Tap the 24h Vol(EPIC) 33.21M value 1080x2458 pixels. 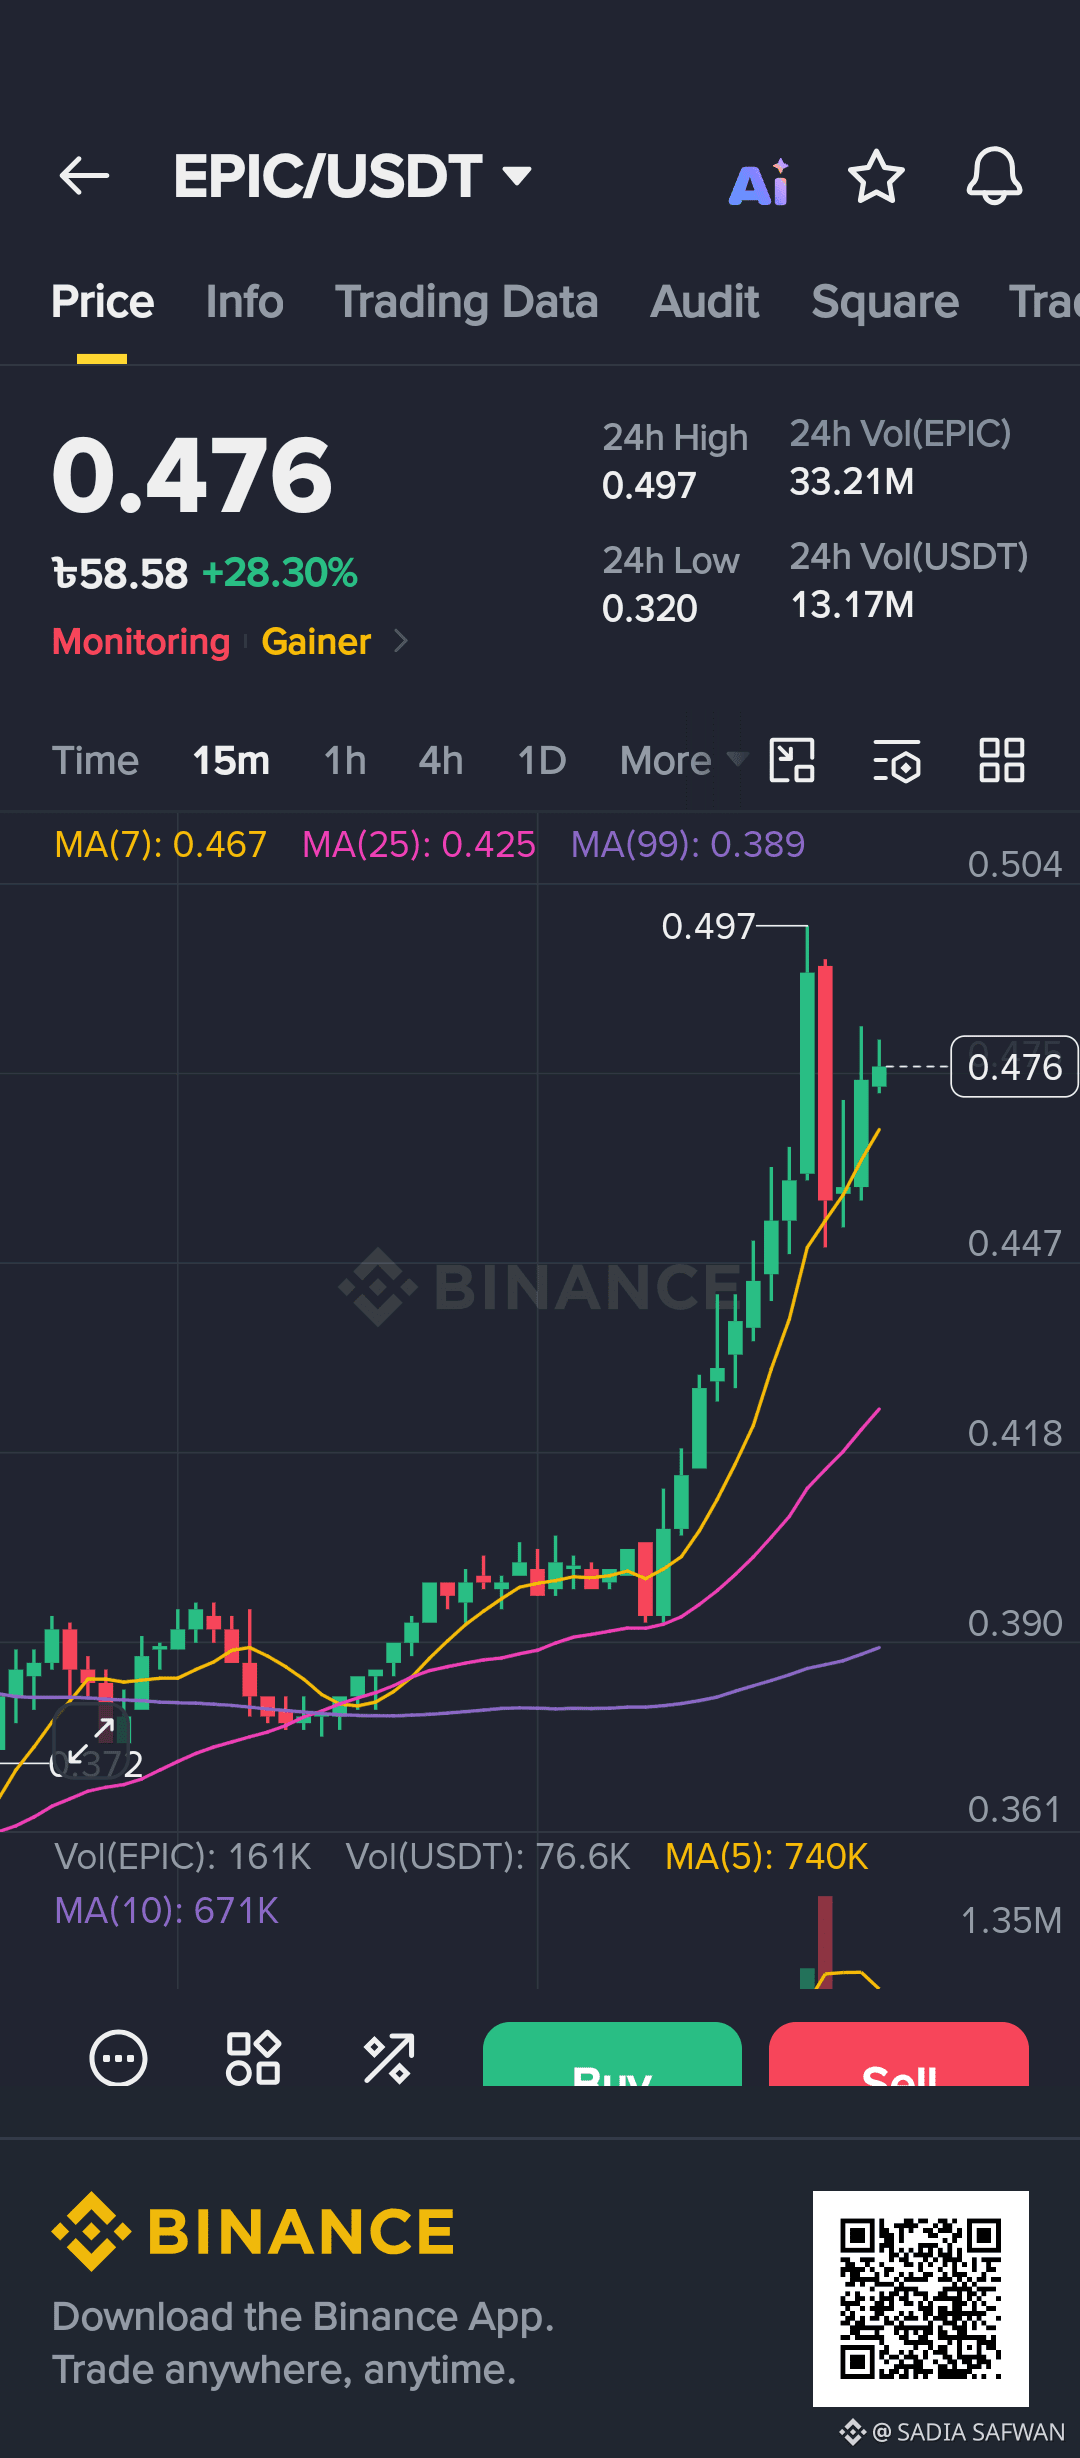click(x=852, y=482)
